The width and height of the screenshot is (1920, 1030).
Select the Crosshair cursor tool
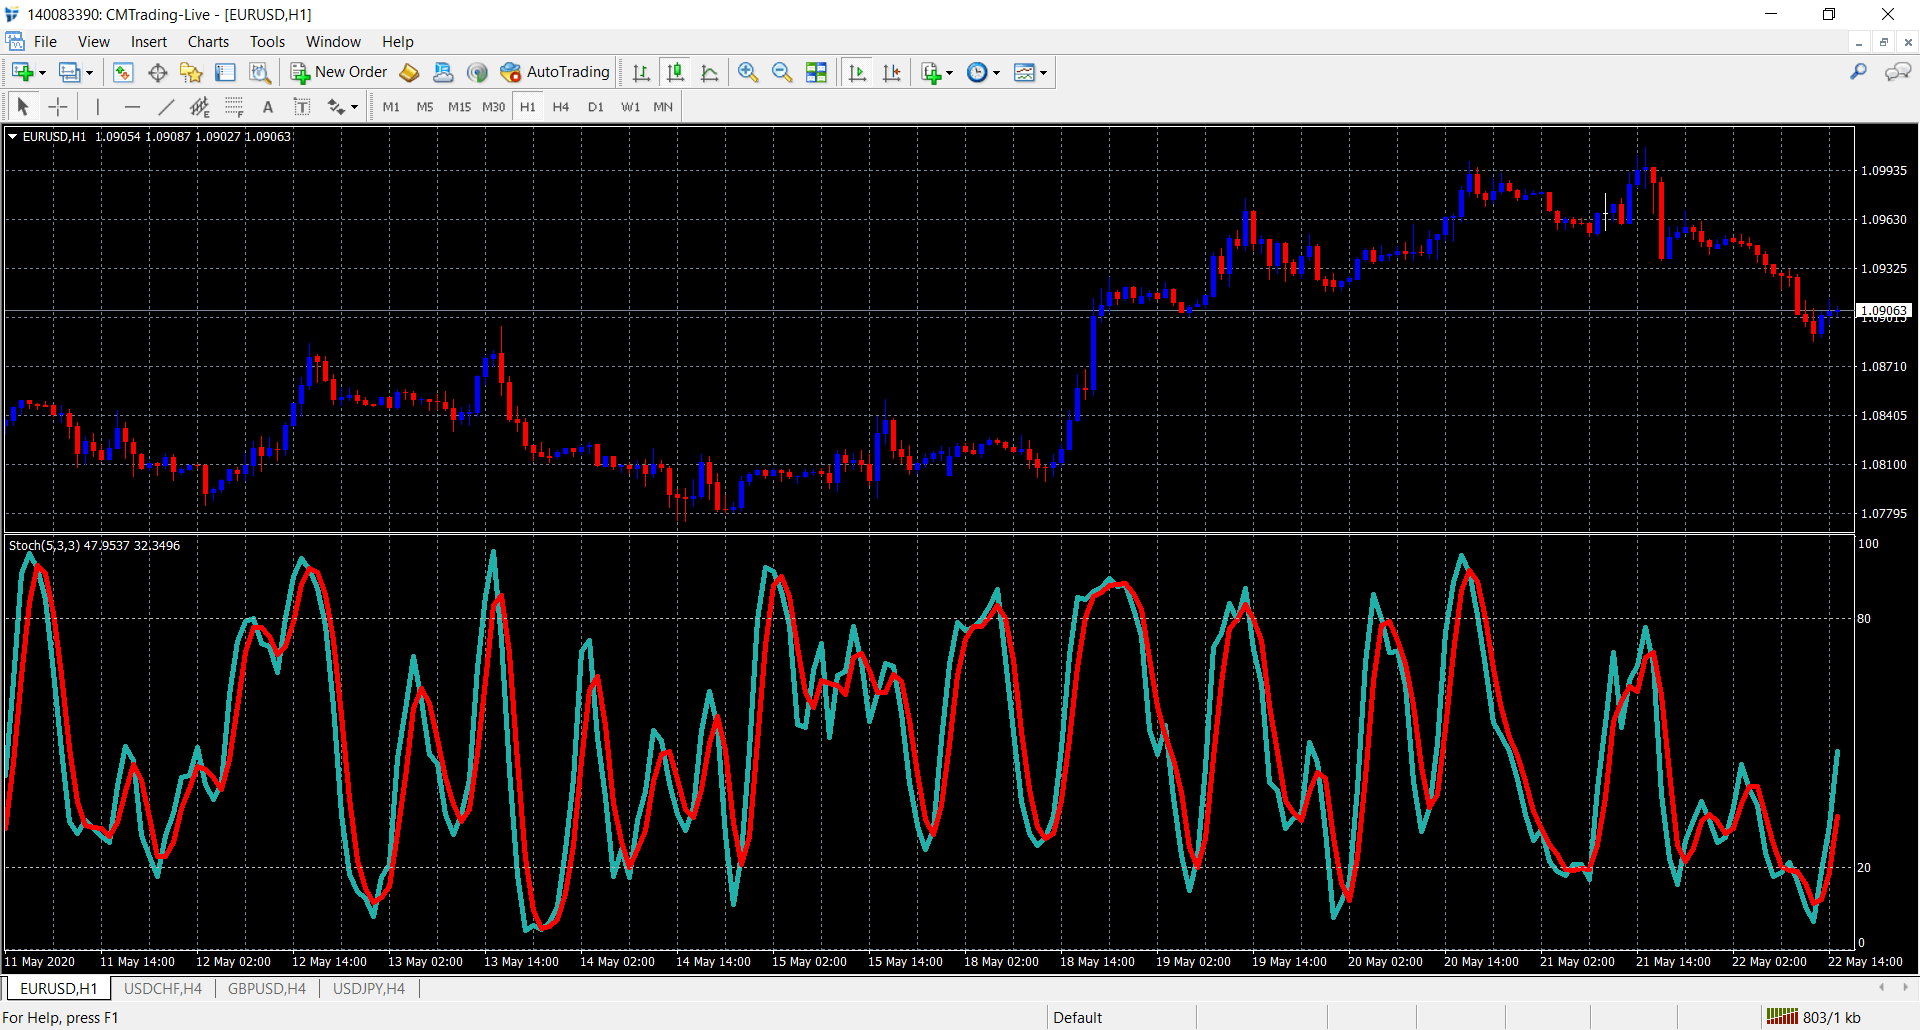coord(58,107)
